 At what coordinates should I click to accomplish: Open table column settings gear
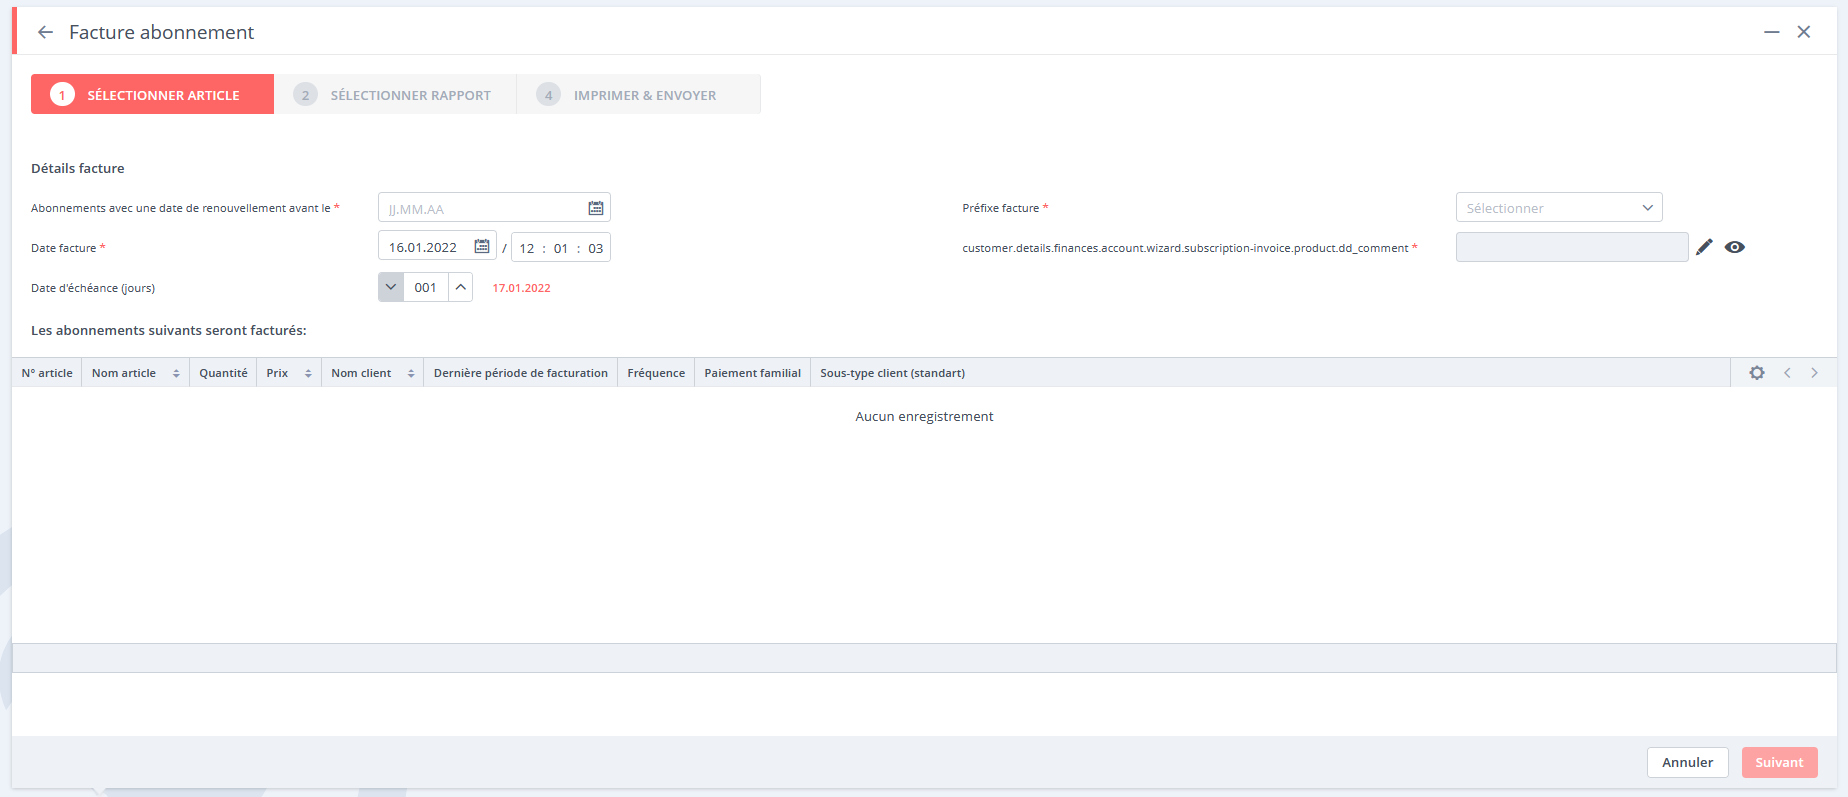1757,373
